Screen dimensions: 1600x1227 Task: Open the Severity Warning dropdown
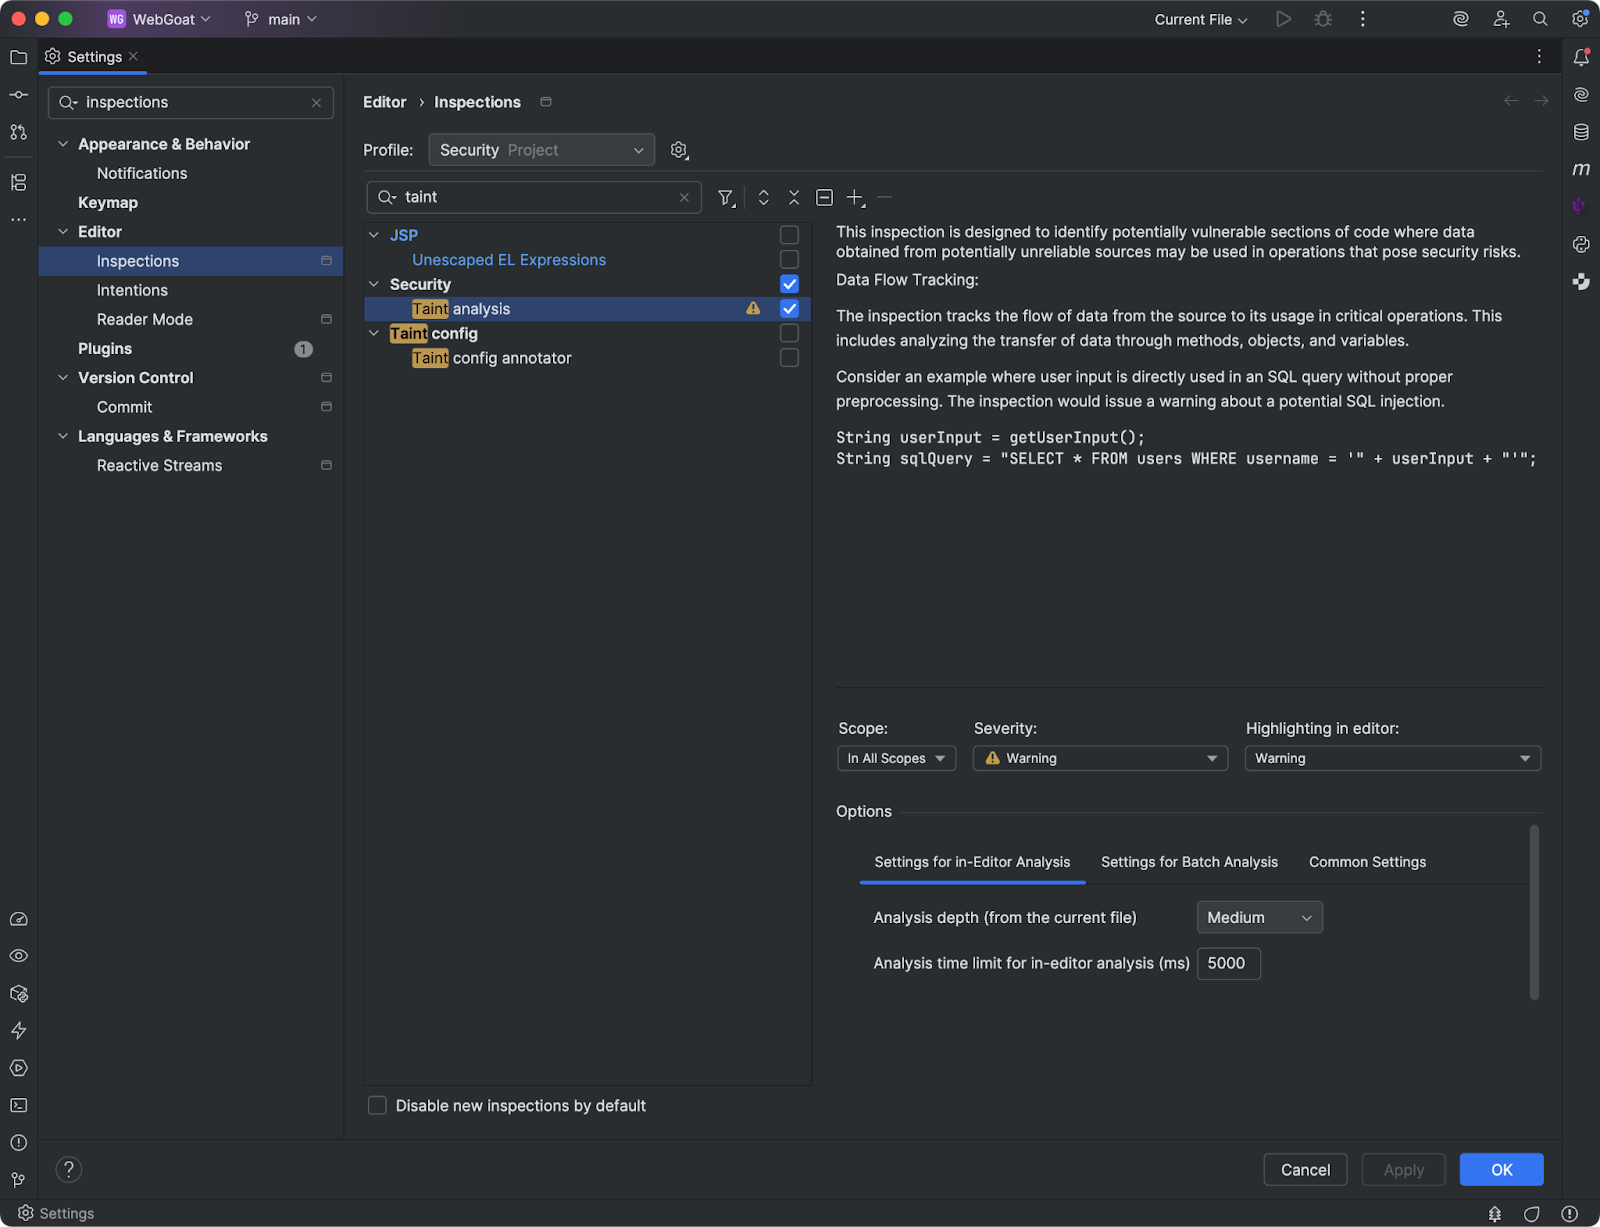(x=1100, y=758)
